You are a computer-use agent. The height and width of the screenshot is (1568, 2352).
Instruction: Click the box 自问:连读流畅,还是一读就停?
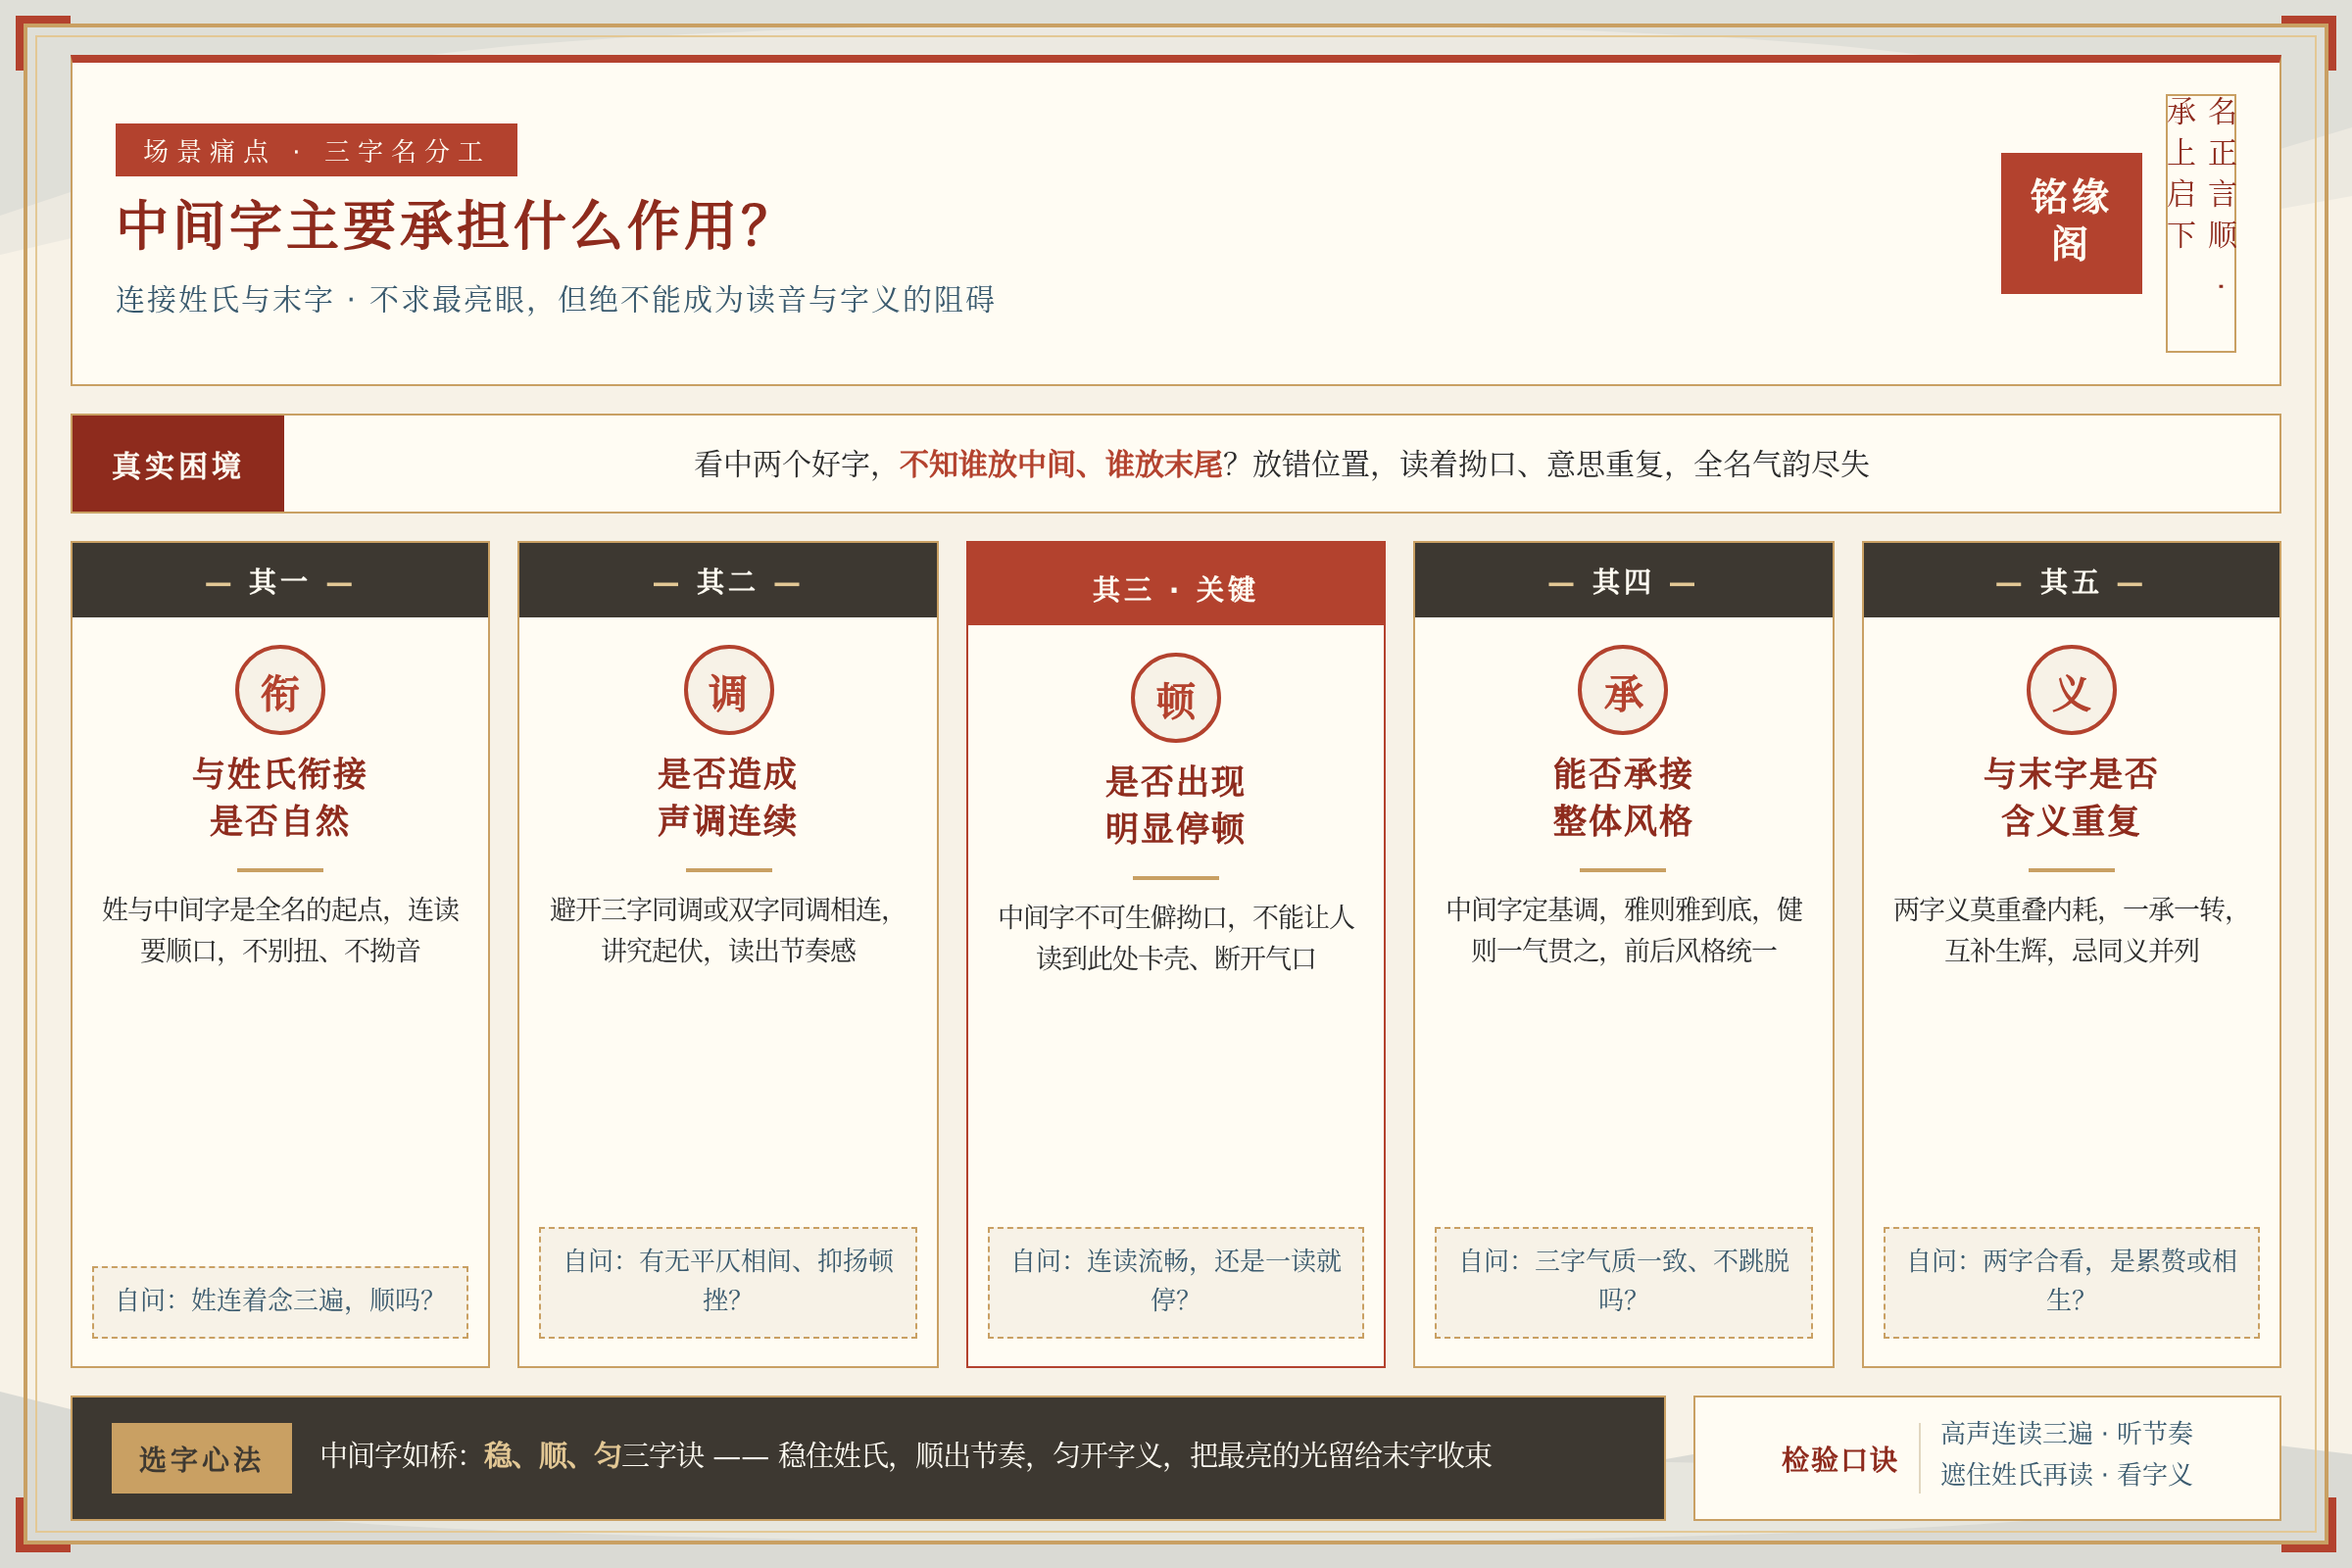(1176, 1283)
